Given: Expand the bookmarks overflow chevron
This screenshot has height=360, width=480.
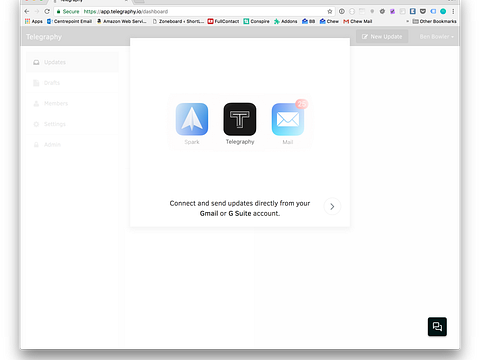Looking at the screenshot, I should point(407,21).
